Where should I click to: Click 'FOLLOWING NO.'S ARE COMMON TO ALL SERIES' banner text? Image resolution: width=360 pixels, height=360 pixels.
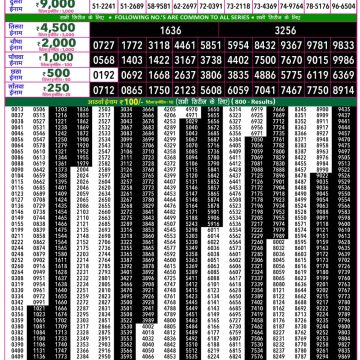coord(181,17)
